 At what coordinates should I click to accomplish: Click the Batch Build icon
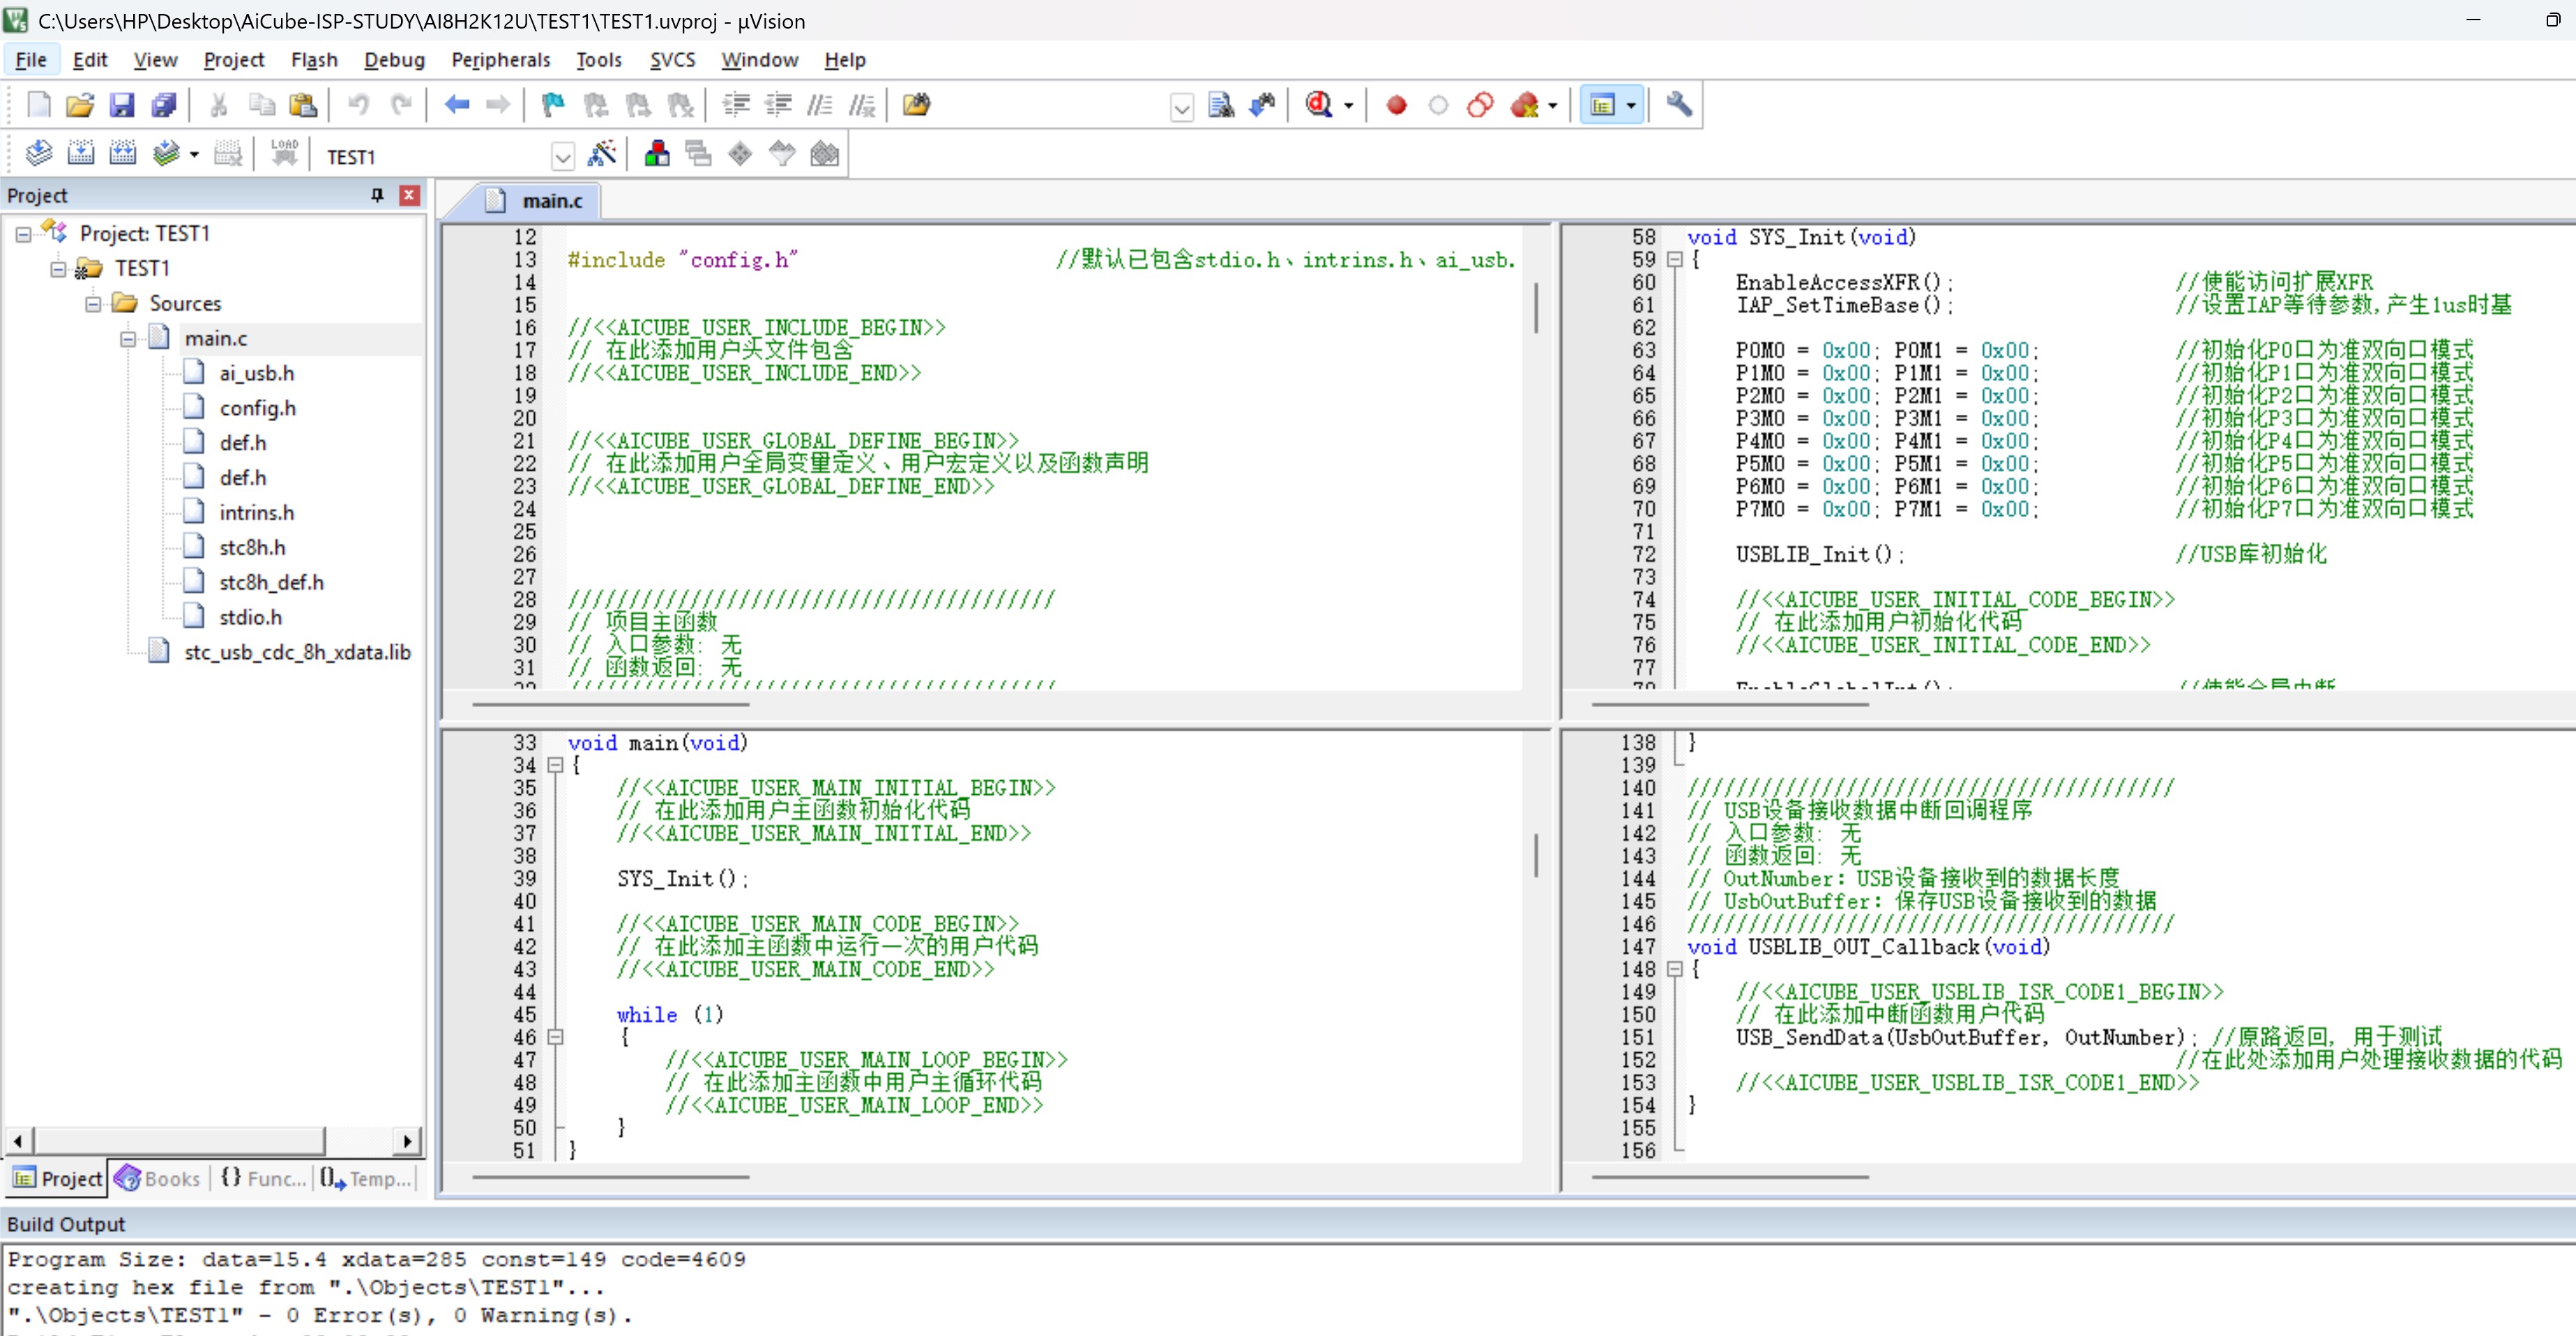pyautogui.click(x=166, y=154)
